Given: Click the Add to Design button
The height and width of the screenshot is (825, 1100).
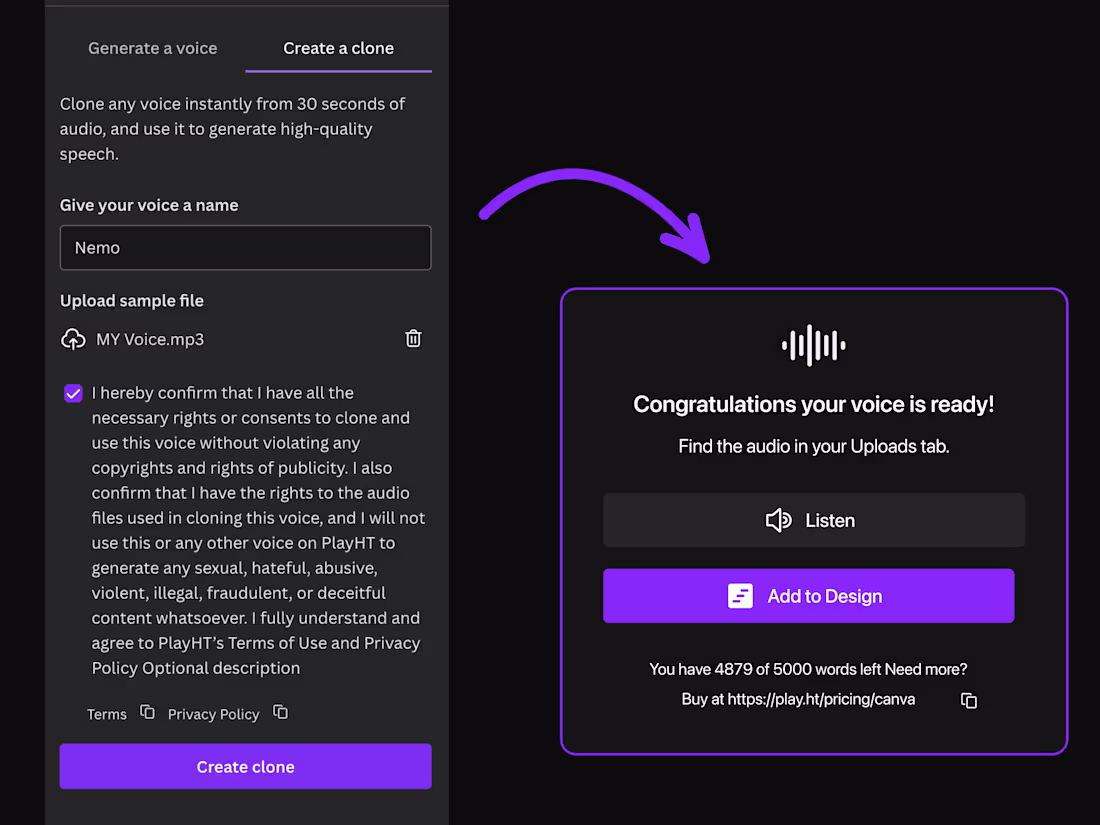Looking at the screenshot, I should [x=808, y=596].
